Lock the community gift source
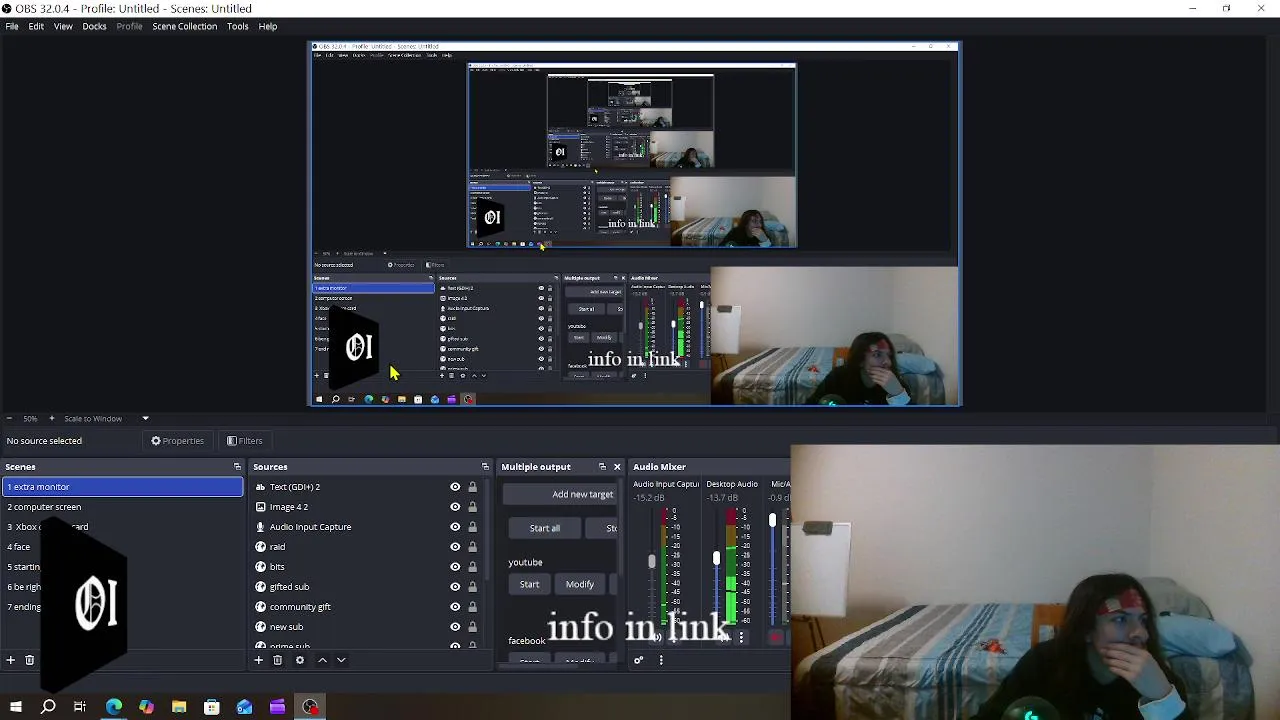The width and height of the screenshot is (1280, 720). pos(472,607)
